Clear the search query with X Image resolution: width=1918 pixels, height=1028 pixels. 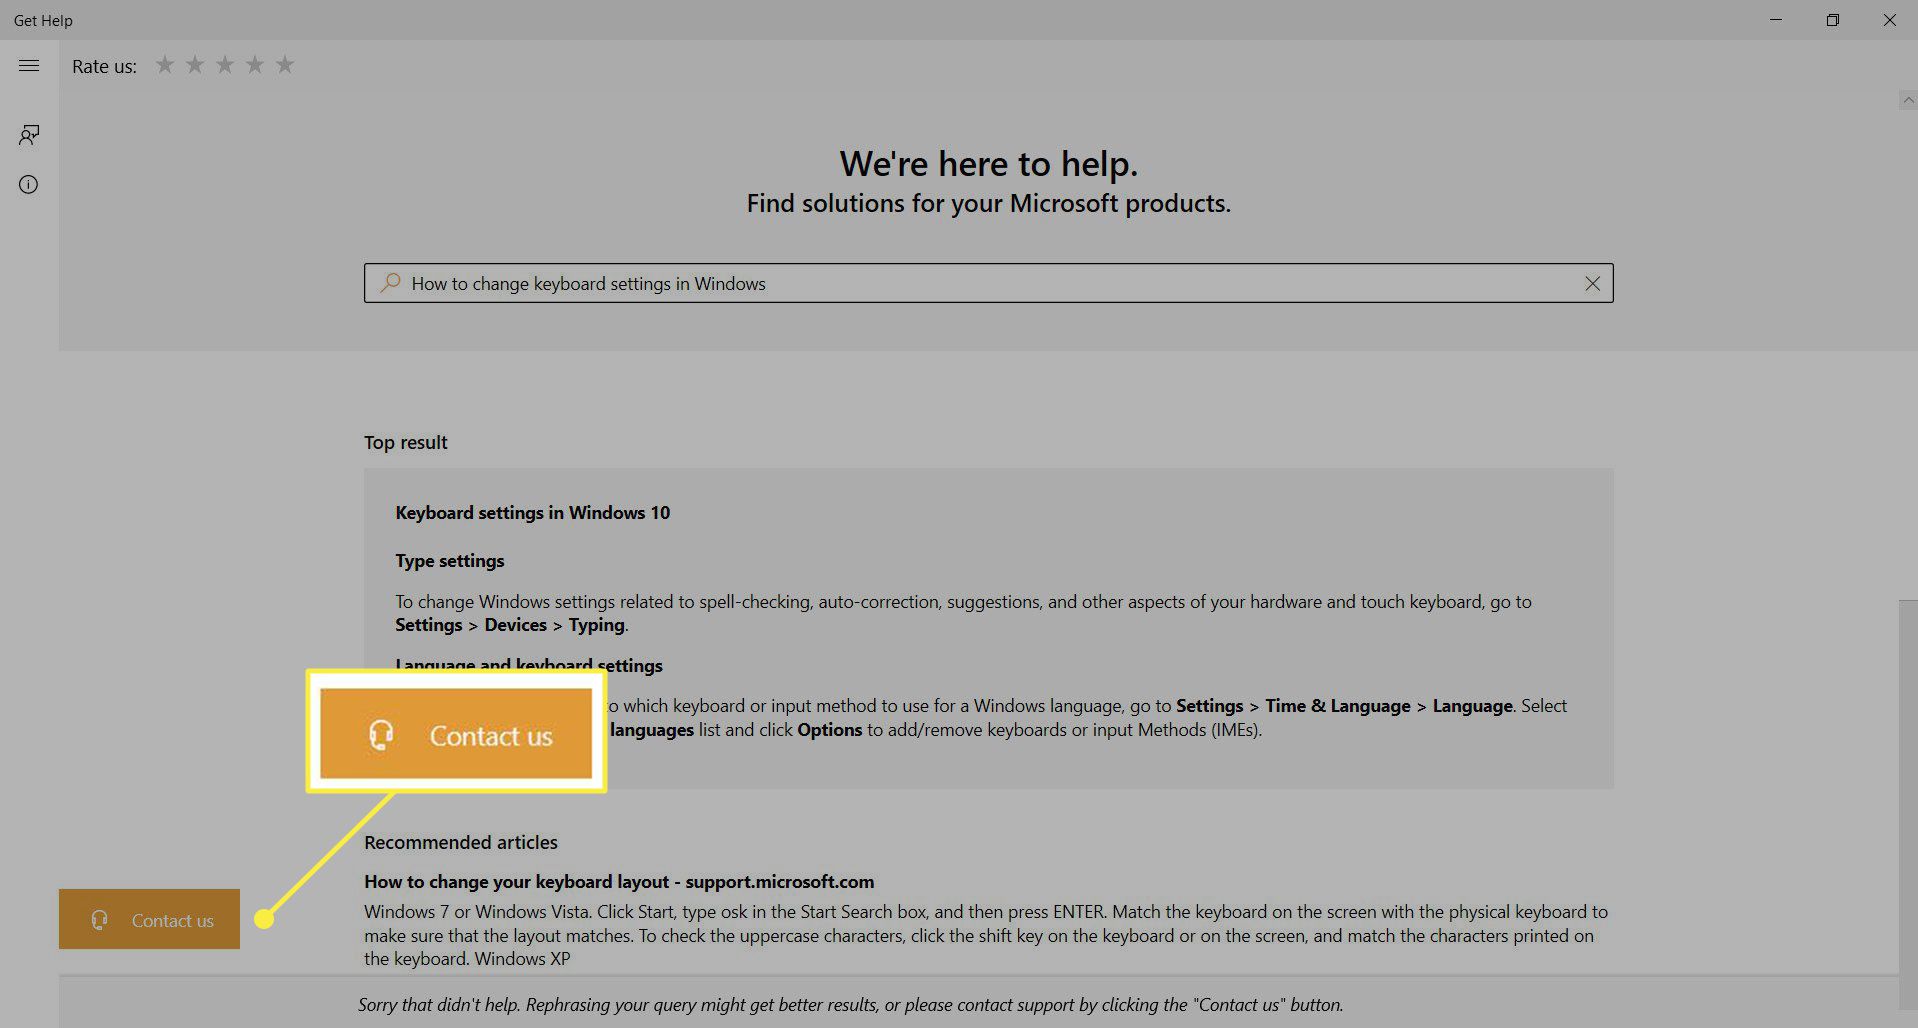[1592, 284]
